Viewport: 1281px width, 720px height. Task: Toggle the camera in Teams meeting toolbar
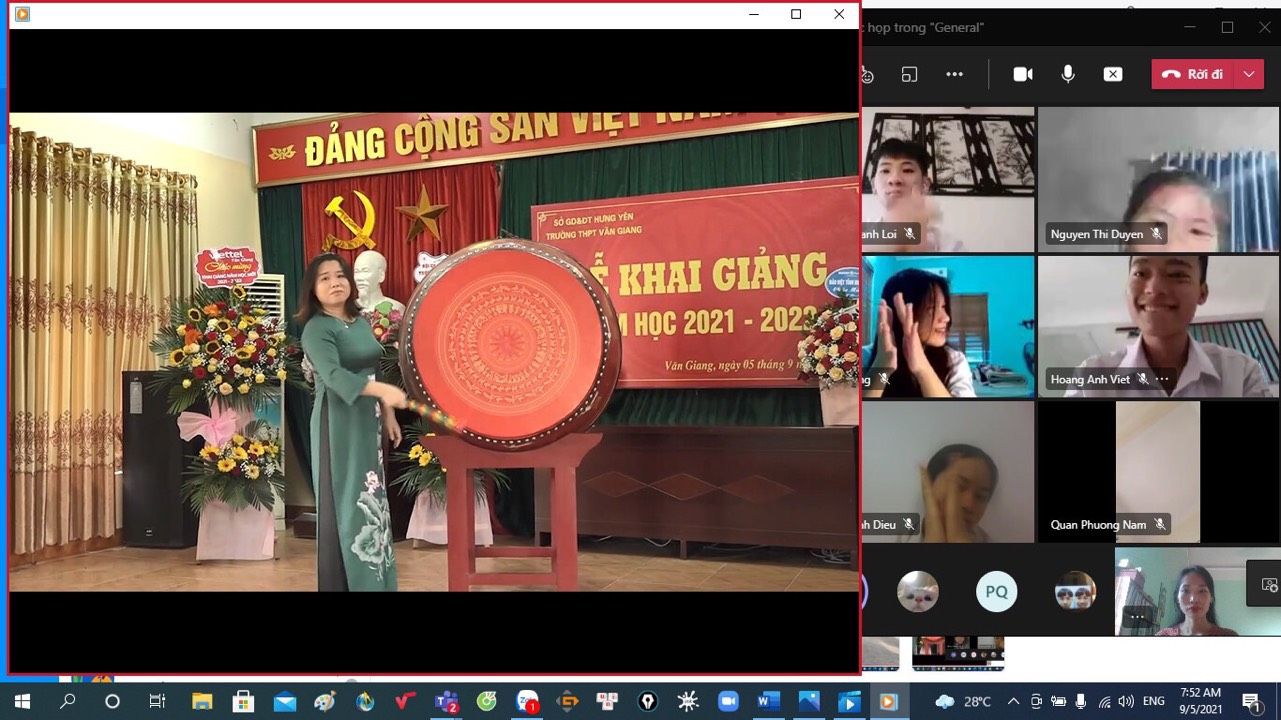coord(1023,74)
